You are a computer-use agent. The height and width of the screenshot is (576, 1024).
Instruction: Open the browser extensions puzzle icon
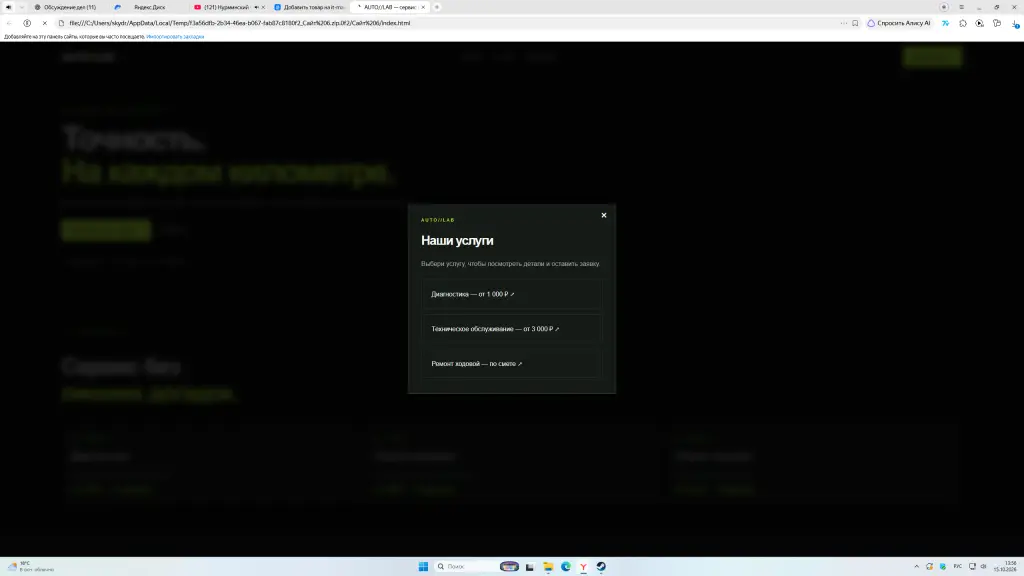tap(963, 23)
